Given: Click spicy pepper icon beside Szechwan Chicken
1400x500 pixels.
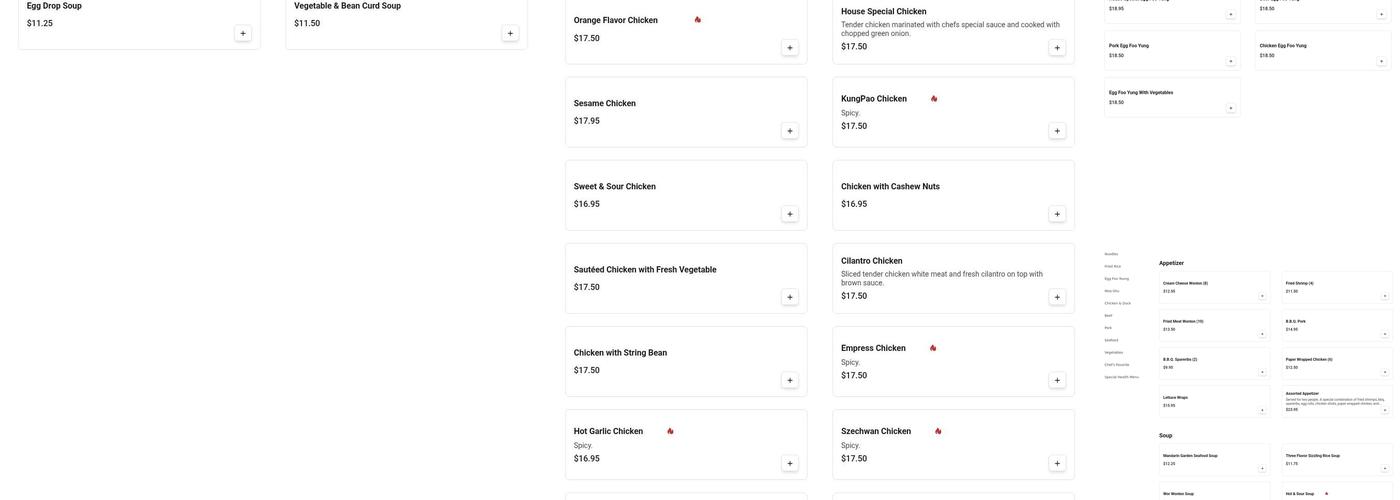Looking at the screenshot, I should pos(938,432).
